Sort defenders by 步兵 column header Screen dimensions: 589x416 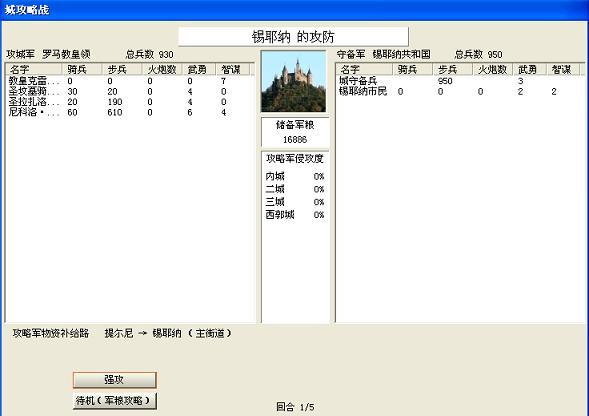(x=453, y=70)
